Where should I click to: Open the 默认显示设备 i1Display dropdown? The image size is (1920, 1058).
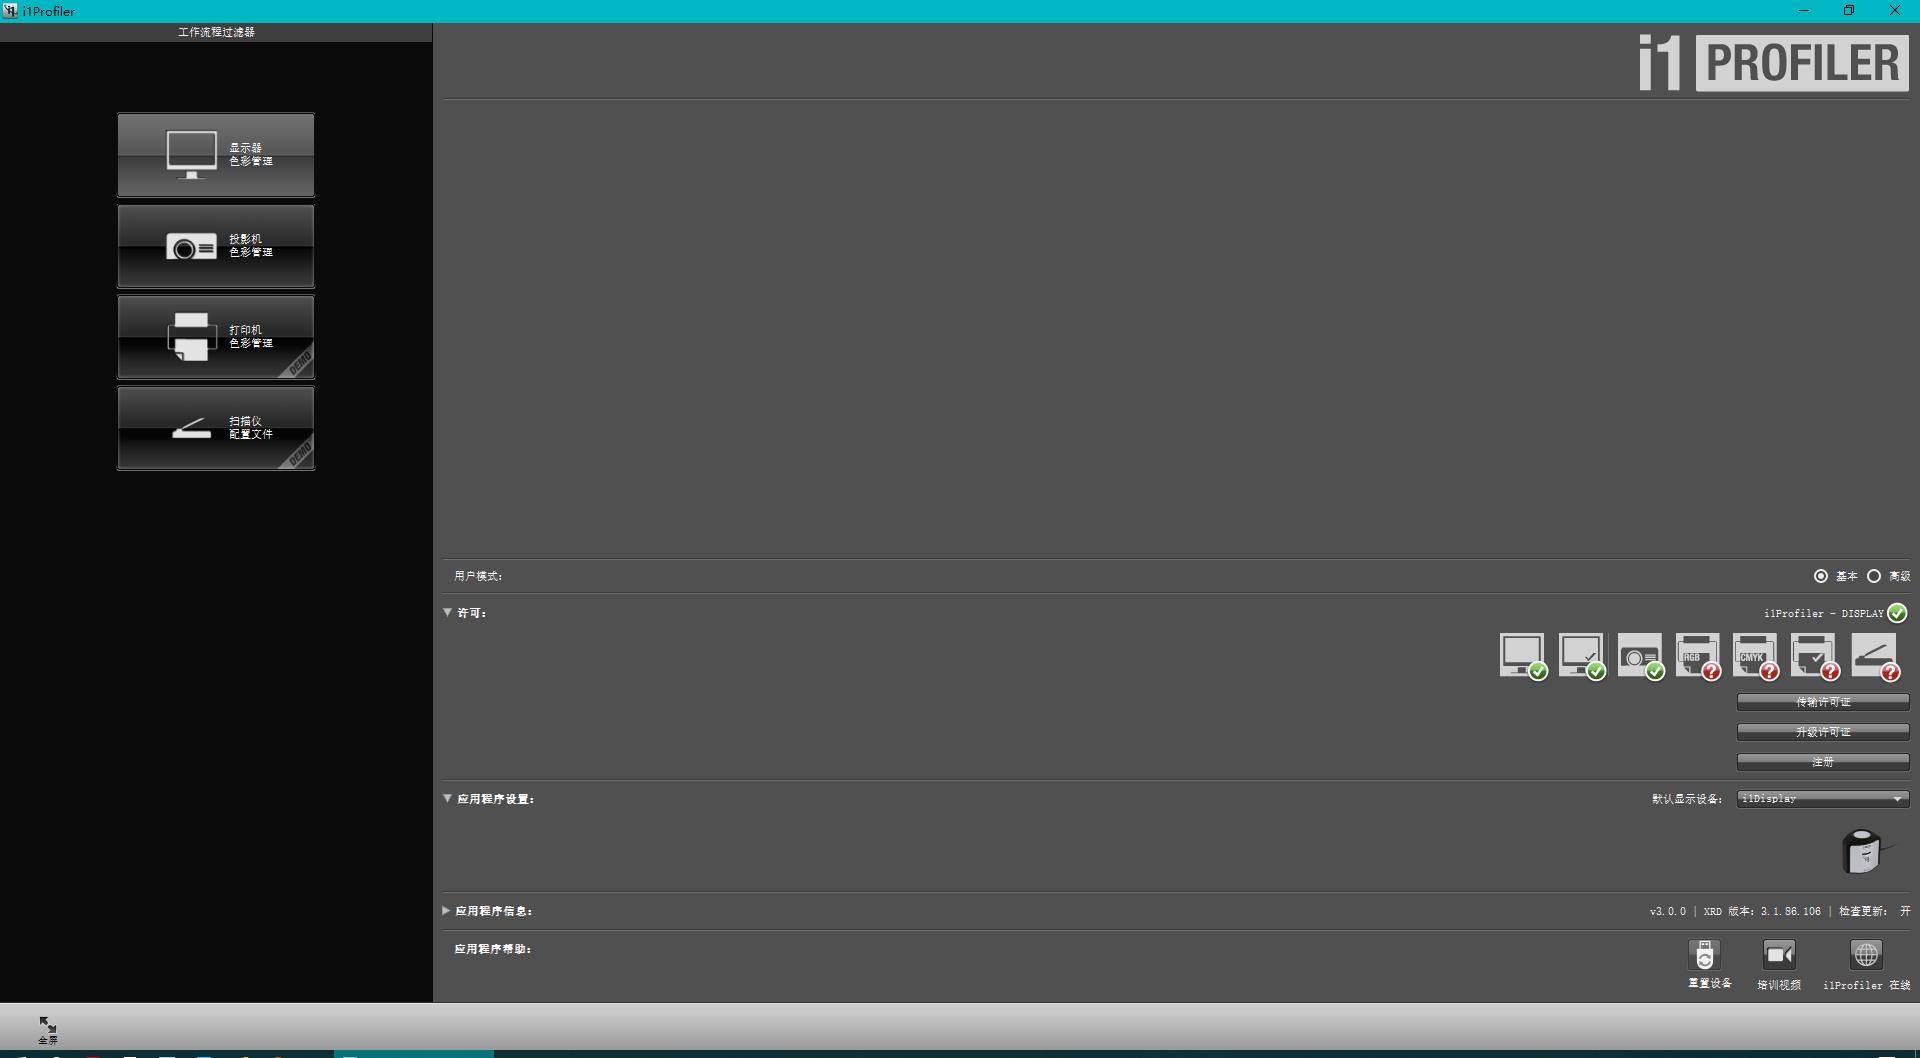pyautogui.click(x=1822, y=799)
